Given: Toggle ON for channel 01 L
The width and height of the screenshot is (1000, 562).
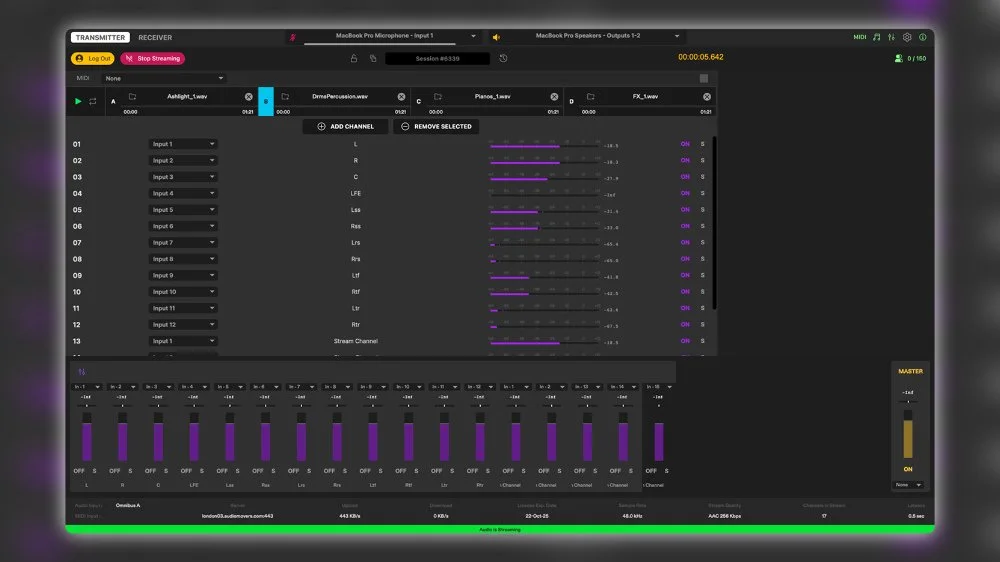Looking at the screenshot, I should tap(685, 144).
